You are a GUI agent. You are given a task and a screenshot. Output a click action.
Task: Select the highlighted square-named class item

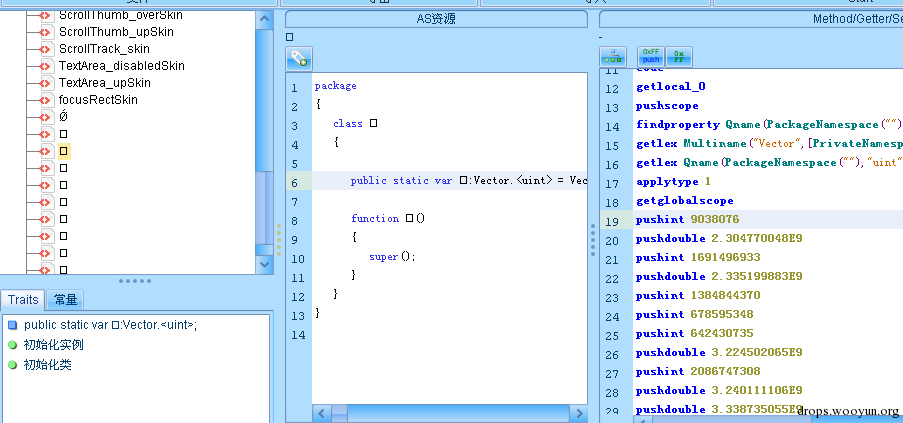[x=63, y=151]
